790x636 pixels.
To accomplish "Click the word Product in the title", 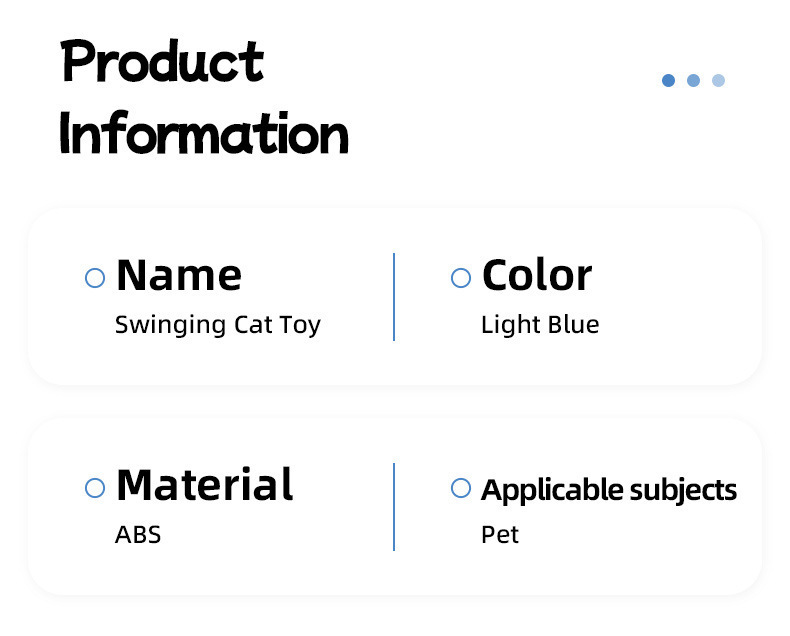I will [x=162, y=62].
